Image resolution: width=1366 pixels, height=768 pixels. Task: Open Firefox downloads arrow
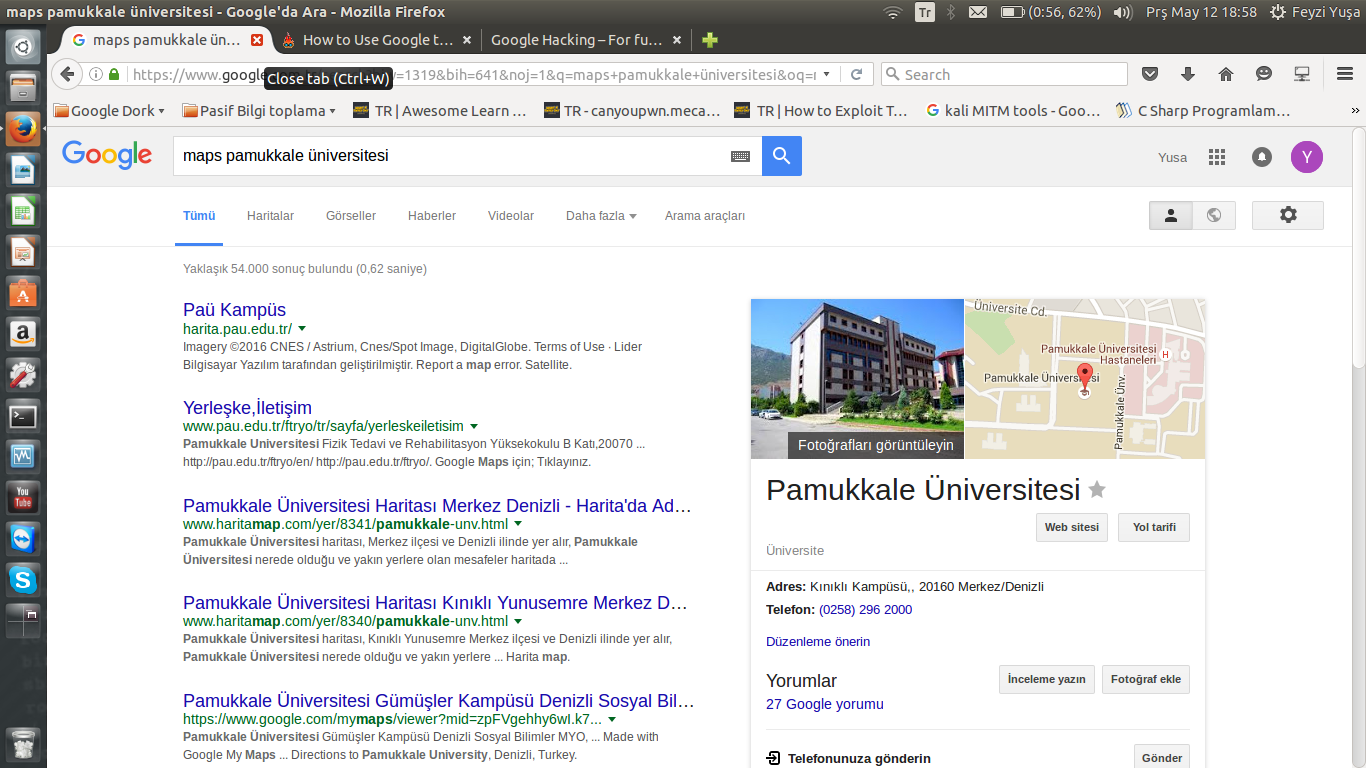pos(1188,74)
